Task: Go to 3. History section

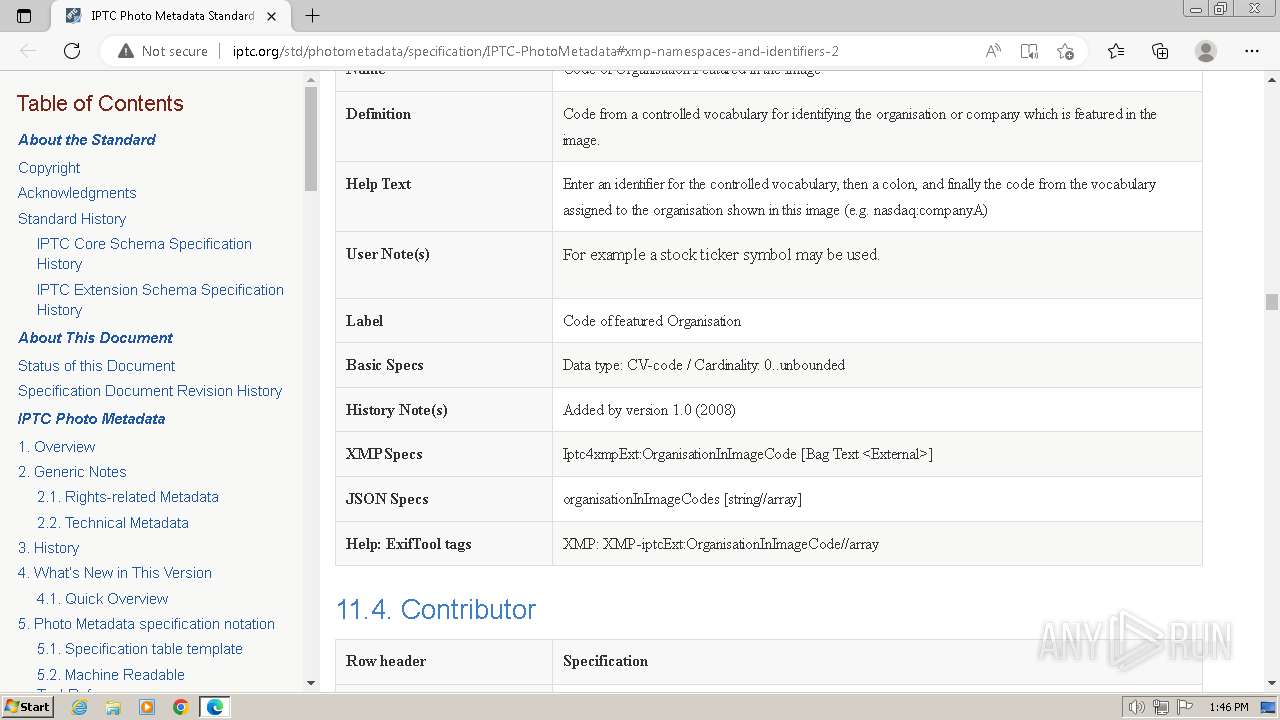Action: pos(48,548)
